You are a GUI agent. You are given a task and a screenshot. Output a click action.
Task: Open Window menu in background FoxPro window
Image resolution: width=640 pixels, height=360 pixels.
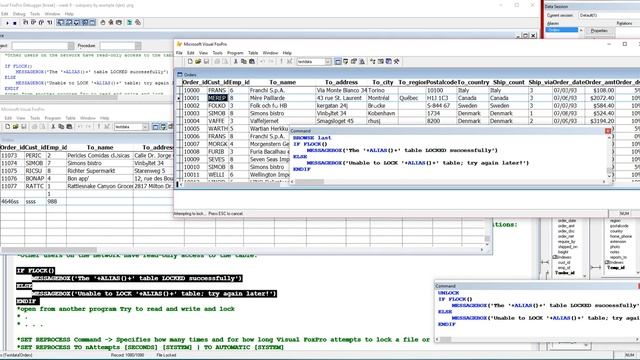(x=88, y=118)
